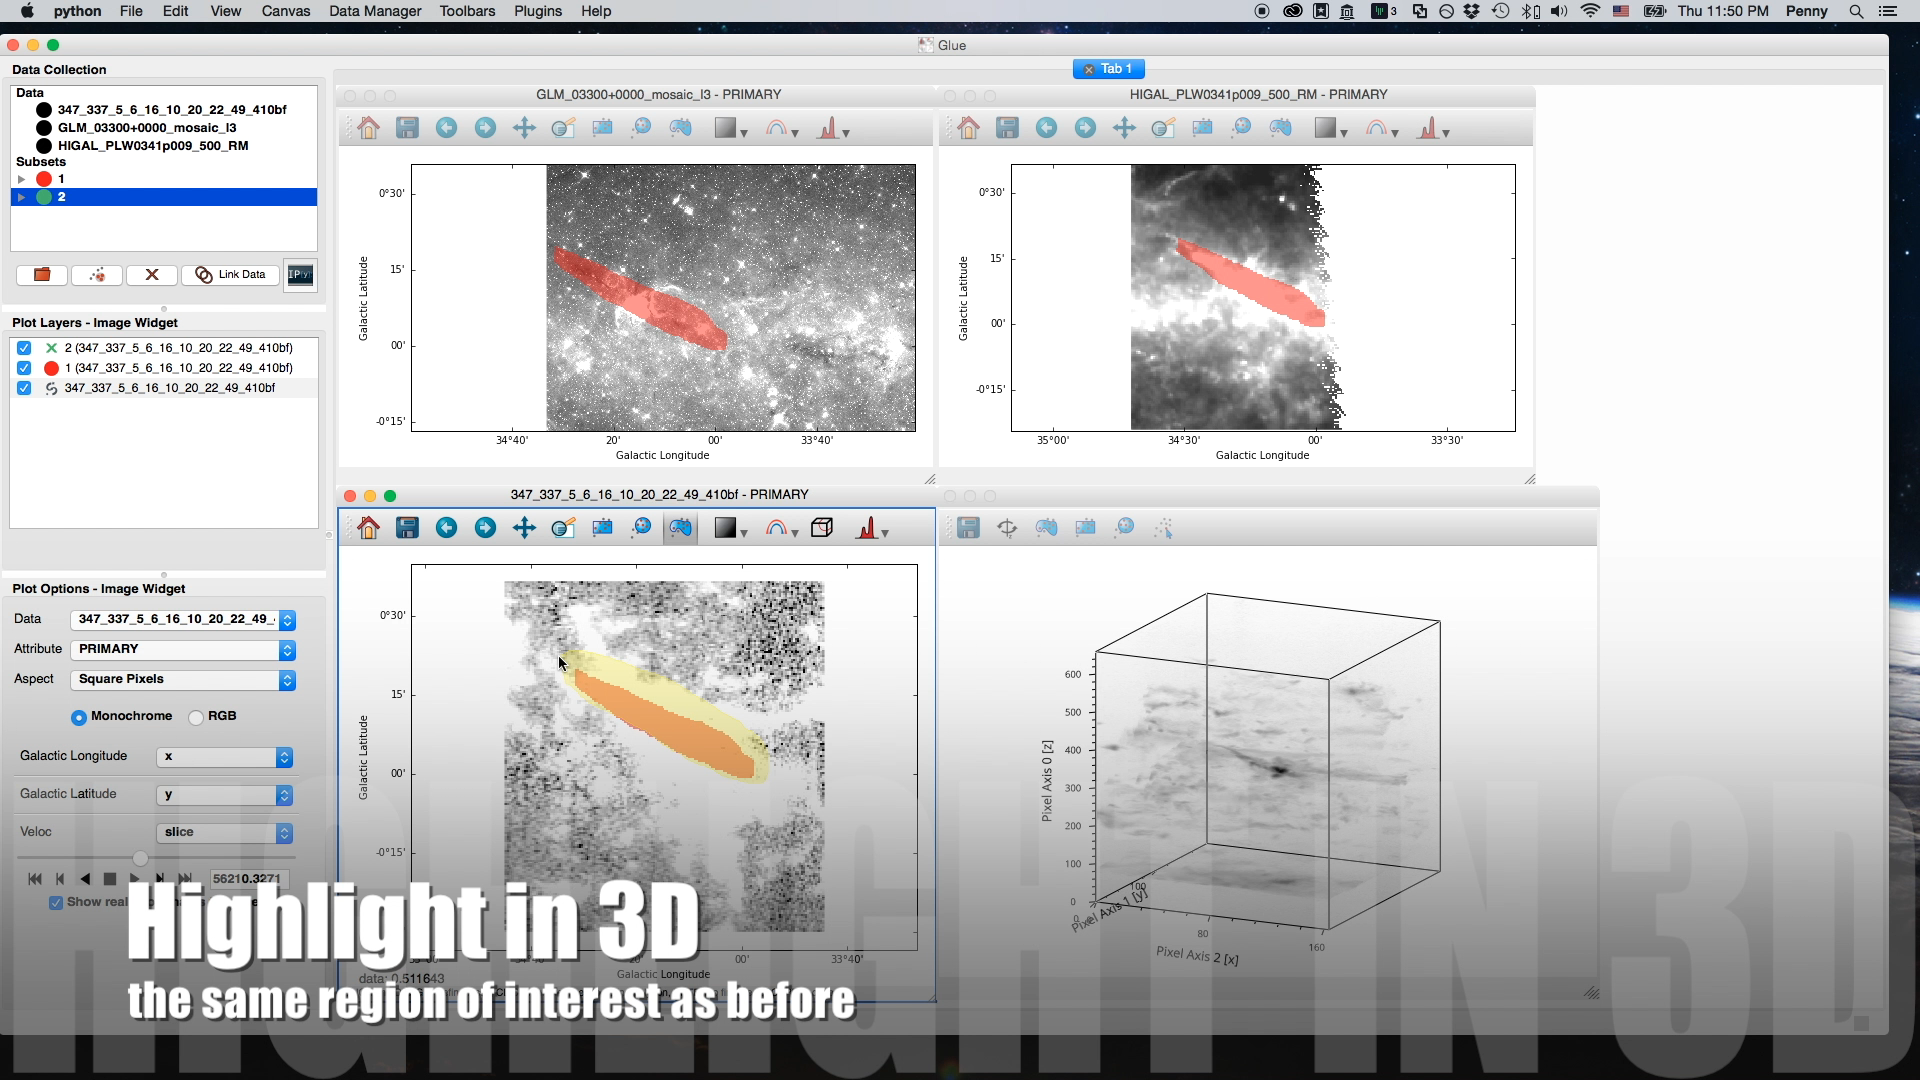
Task: Click the open data folder icon
Action: pyautogui.click(x=42, y=275)
